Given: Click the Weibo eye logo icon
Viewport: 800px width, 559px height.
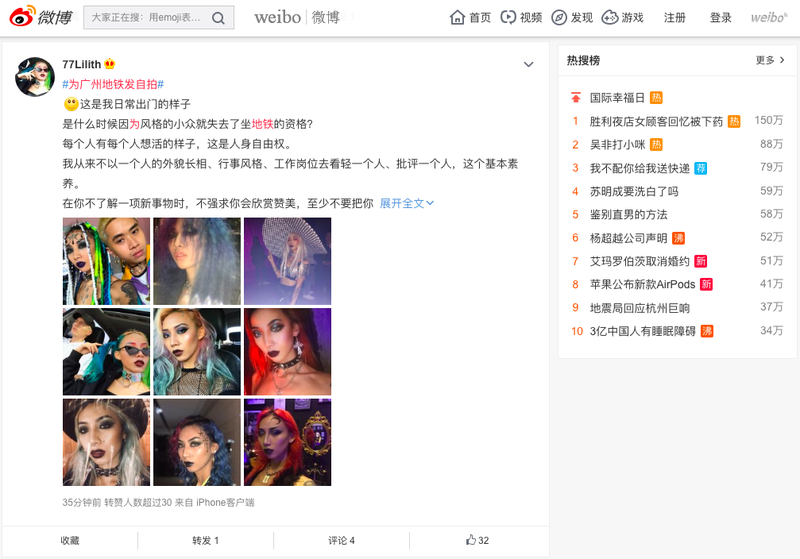Looking at the screenshot, I should 22,16.
